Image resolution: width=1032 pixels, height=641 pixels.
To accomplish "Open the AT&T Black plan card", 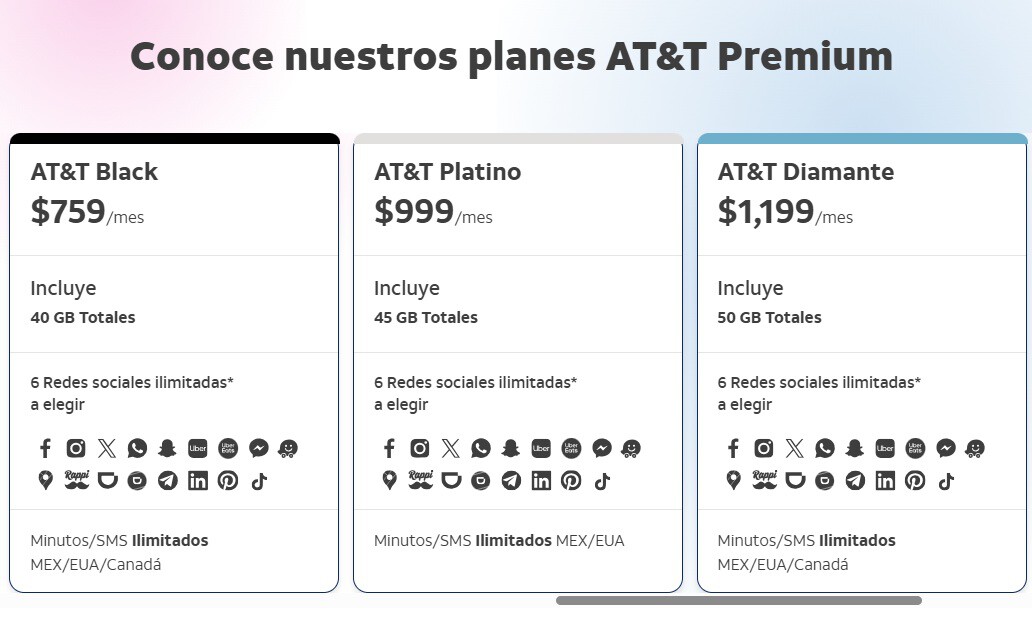I will click(x=174, y=360).
